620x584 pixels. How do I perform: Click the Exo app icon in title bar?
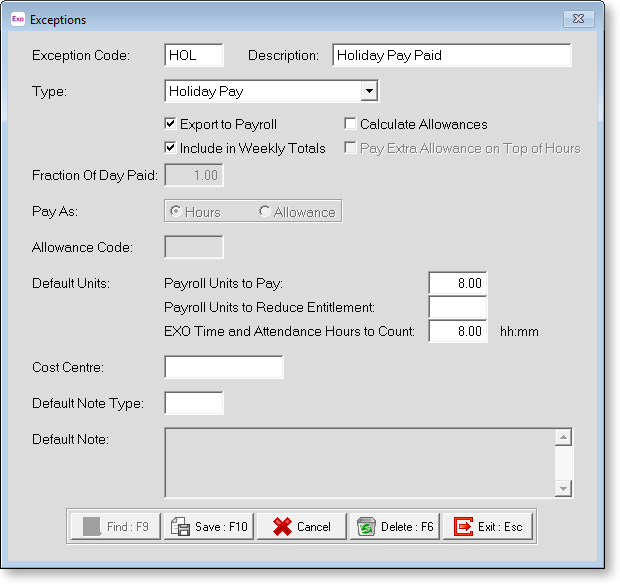tap(17, 19)
